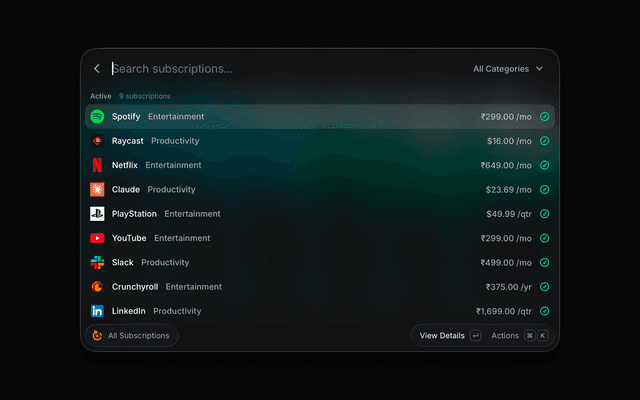Click the return key icon beside View Details
This screenshot has width=640, height=400.
click(x=475, y=336)
